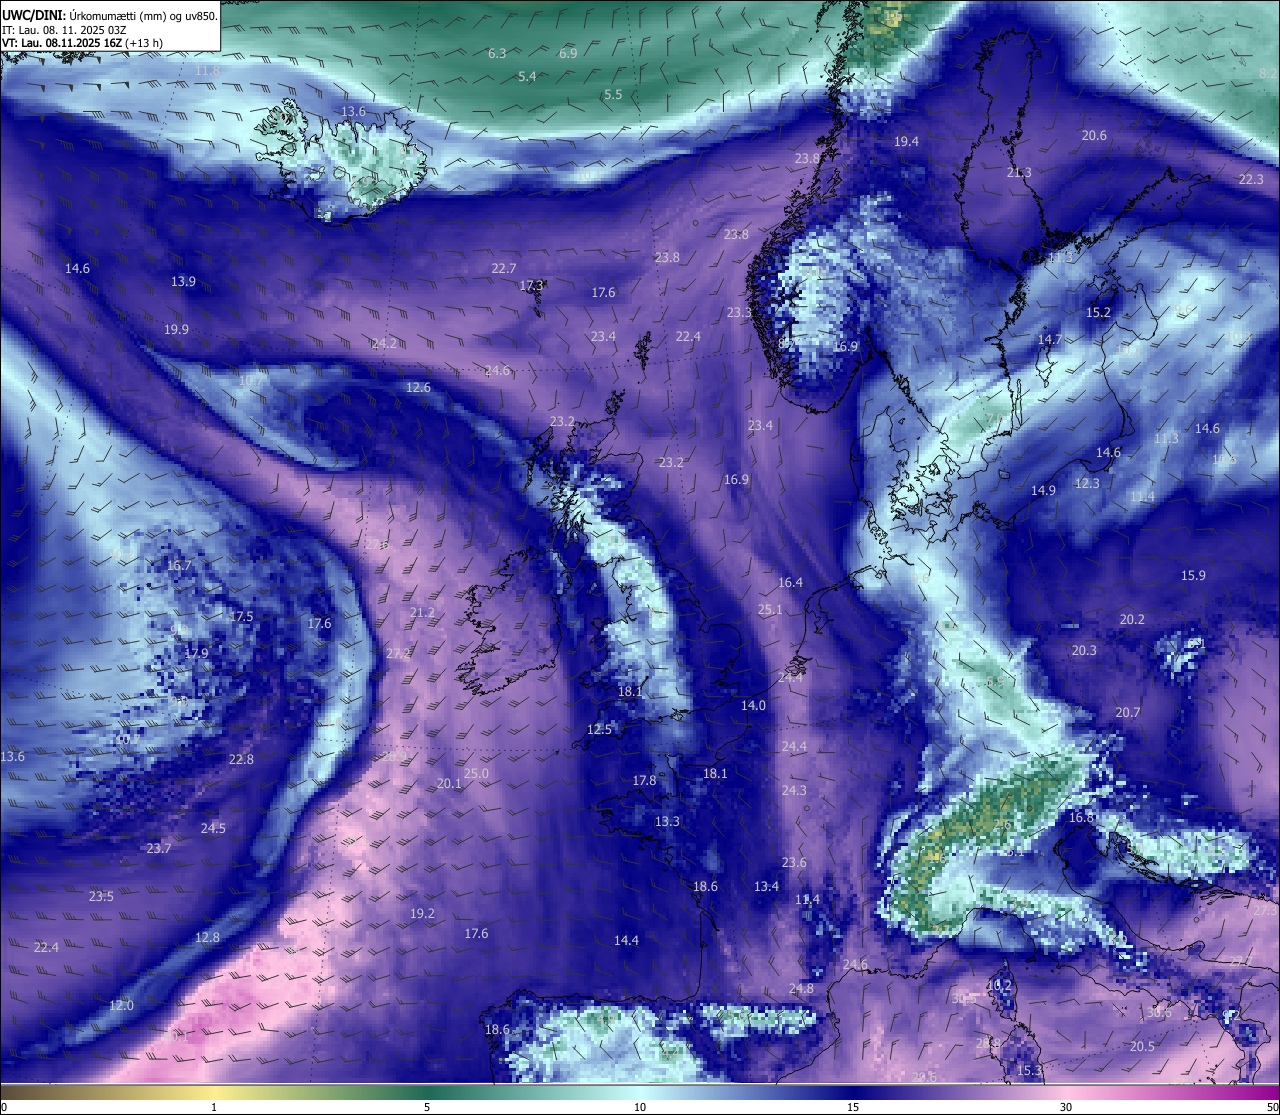Click the map value 23.7

point(159,848)
